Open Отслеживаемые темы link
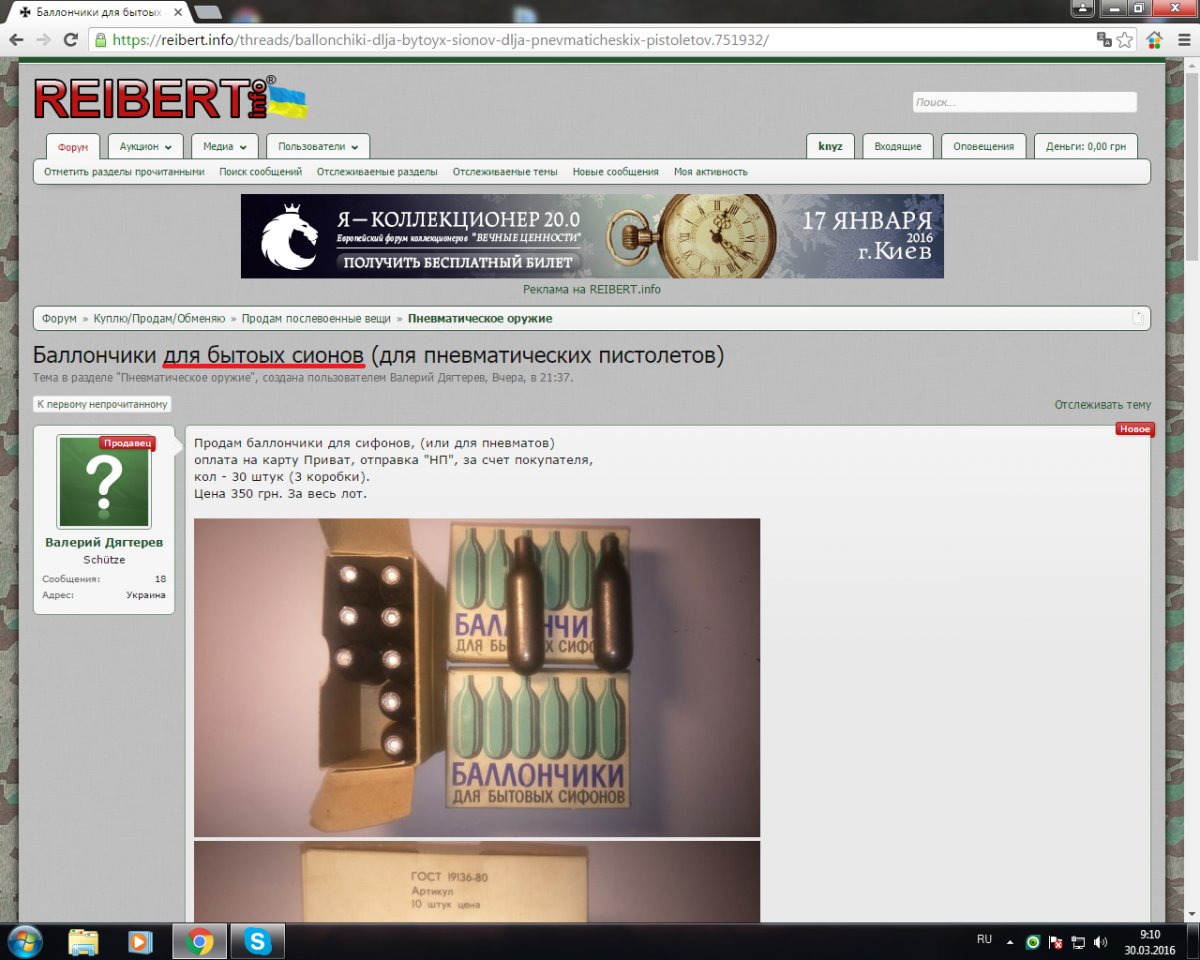 (505, 172)
